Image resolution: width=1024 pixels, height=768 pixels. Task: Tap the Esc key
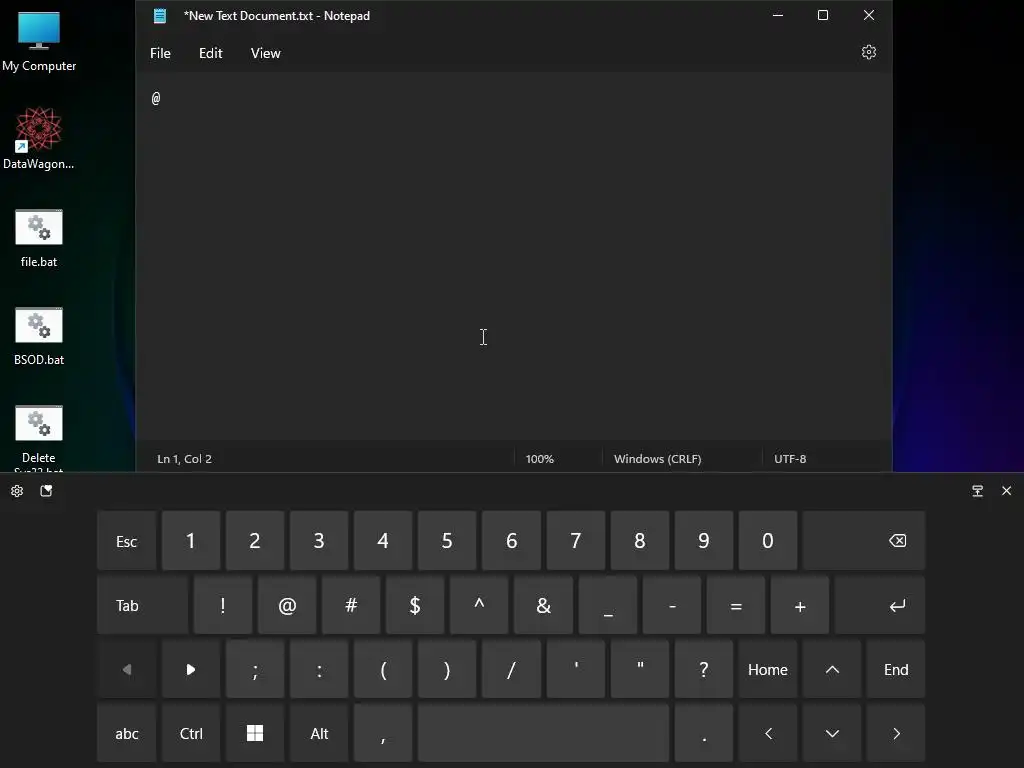pos(127,541)
